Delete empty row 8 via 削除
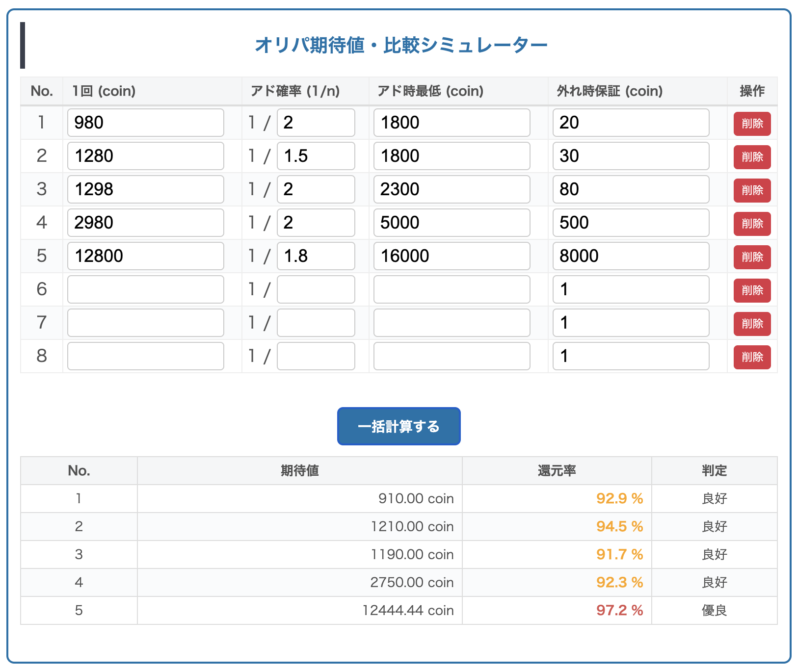 (751, 357)
